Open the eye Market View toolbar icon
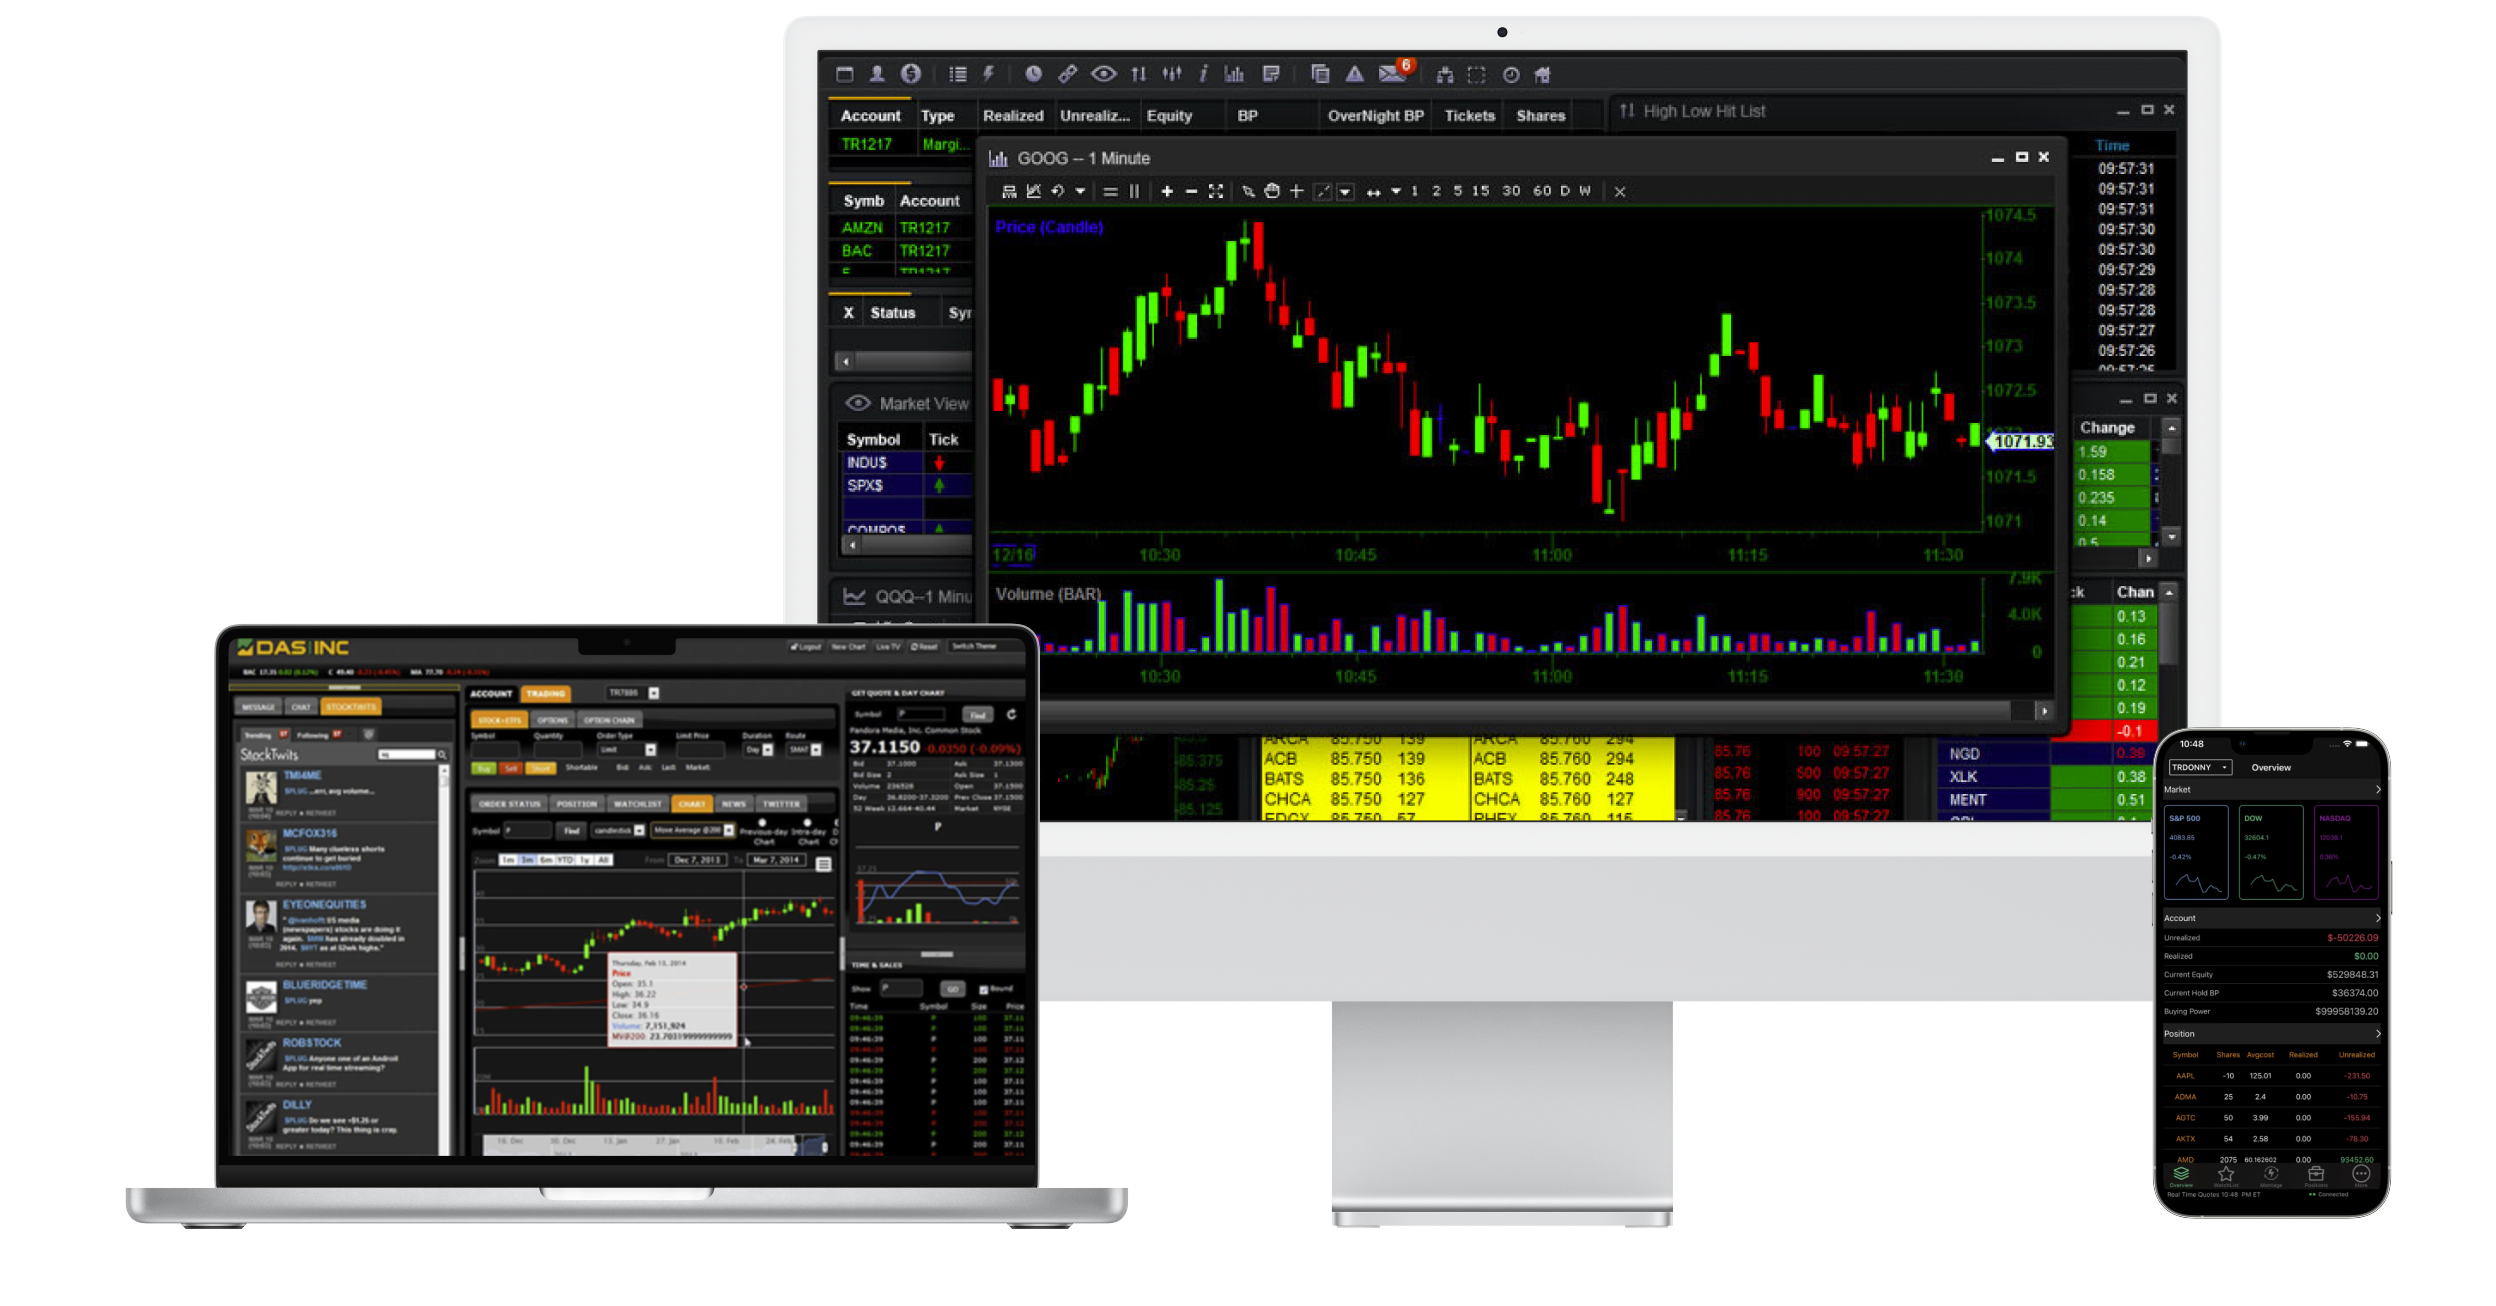The image size is (2496, 1306). pos(1103,74)
